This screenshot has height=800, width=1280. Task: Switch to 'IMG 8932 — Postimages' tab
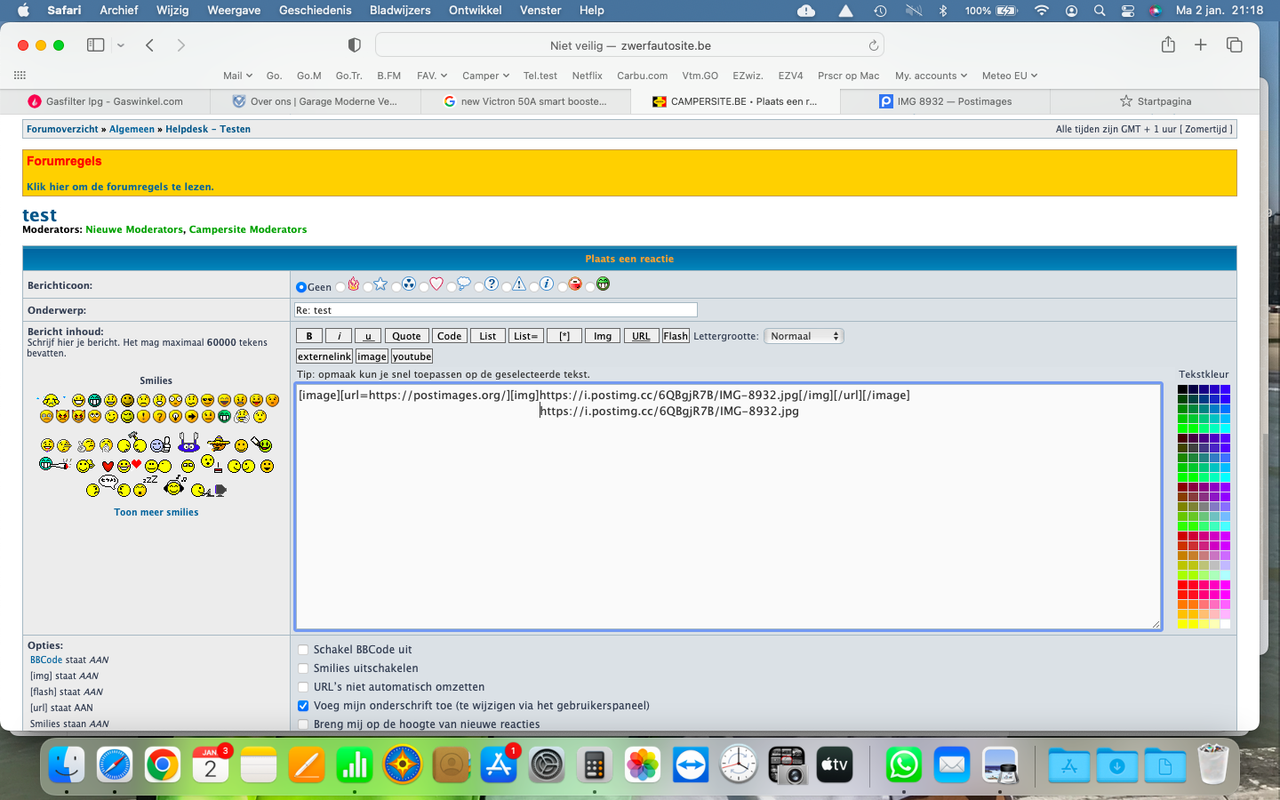pos(946,101)
